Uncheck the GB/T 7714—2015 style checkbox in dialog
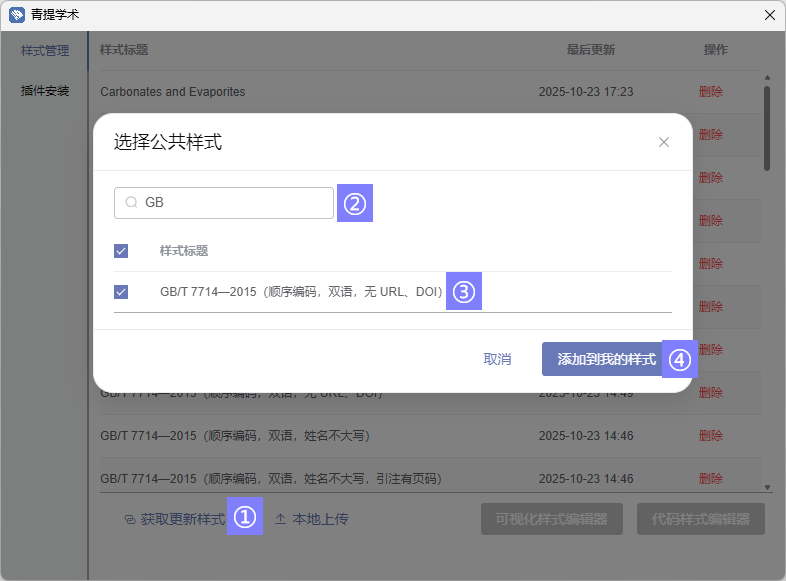786x581 pixels. [121, 292]
